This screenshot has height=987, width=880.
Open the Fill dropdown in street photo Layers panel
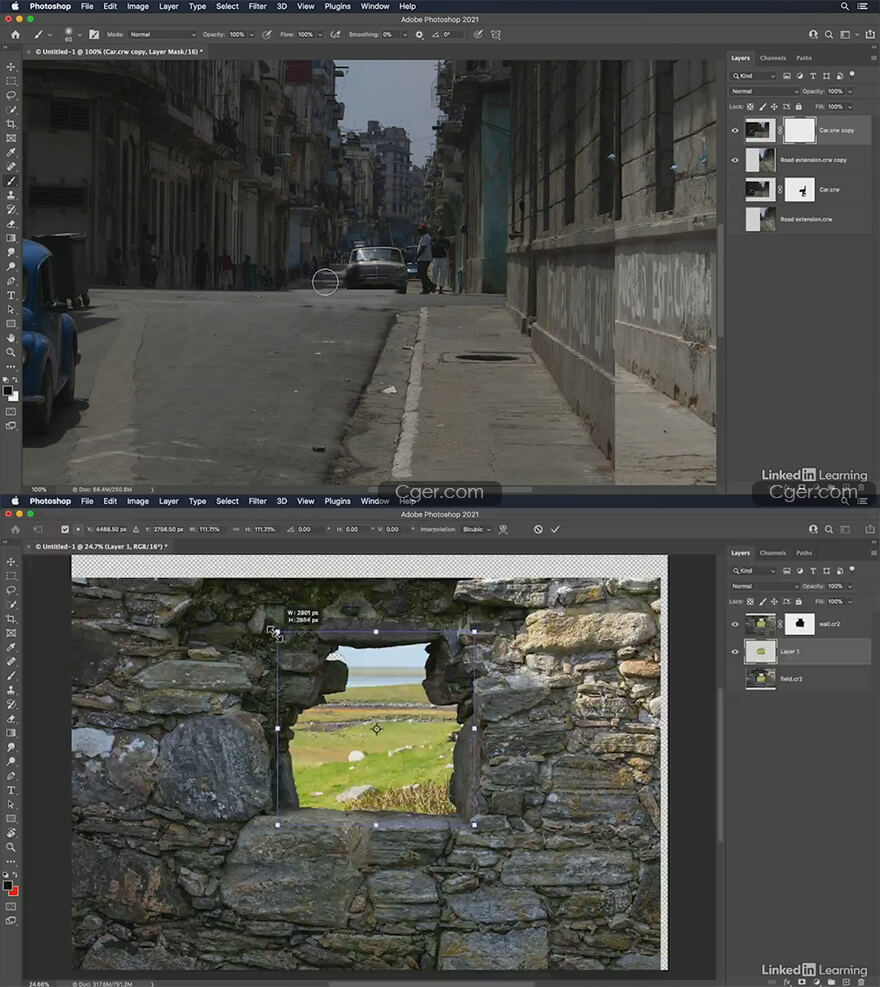pyautogui.click(x=850, y=107)
